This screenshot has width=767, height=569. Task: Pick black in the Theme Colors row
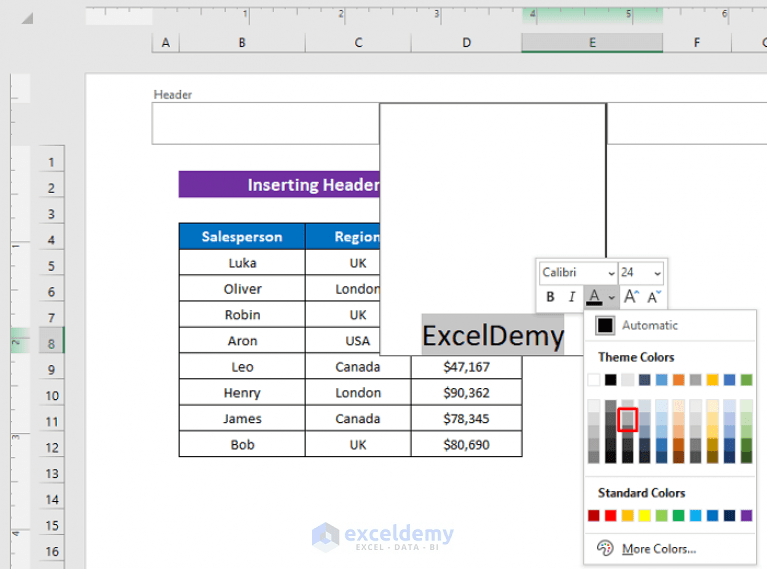(610, 380)
